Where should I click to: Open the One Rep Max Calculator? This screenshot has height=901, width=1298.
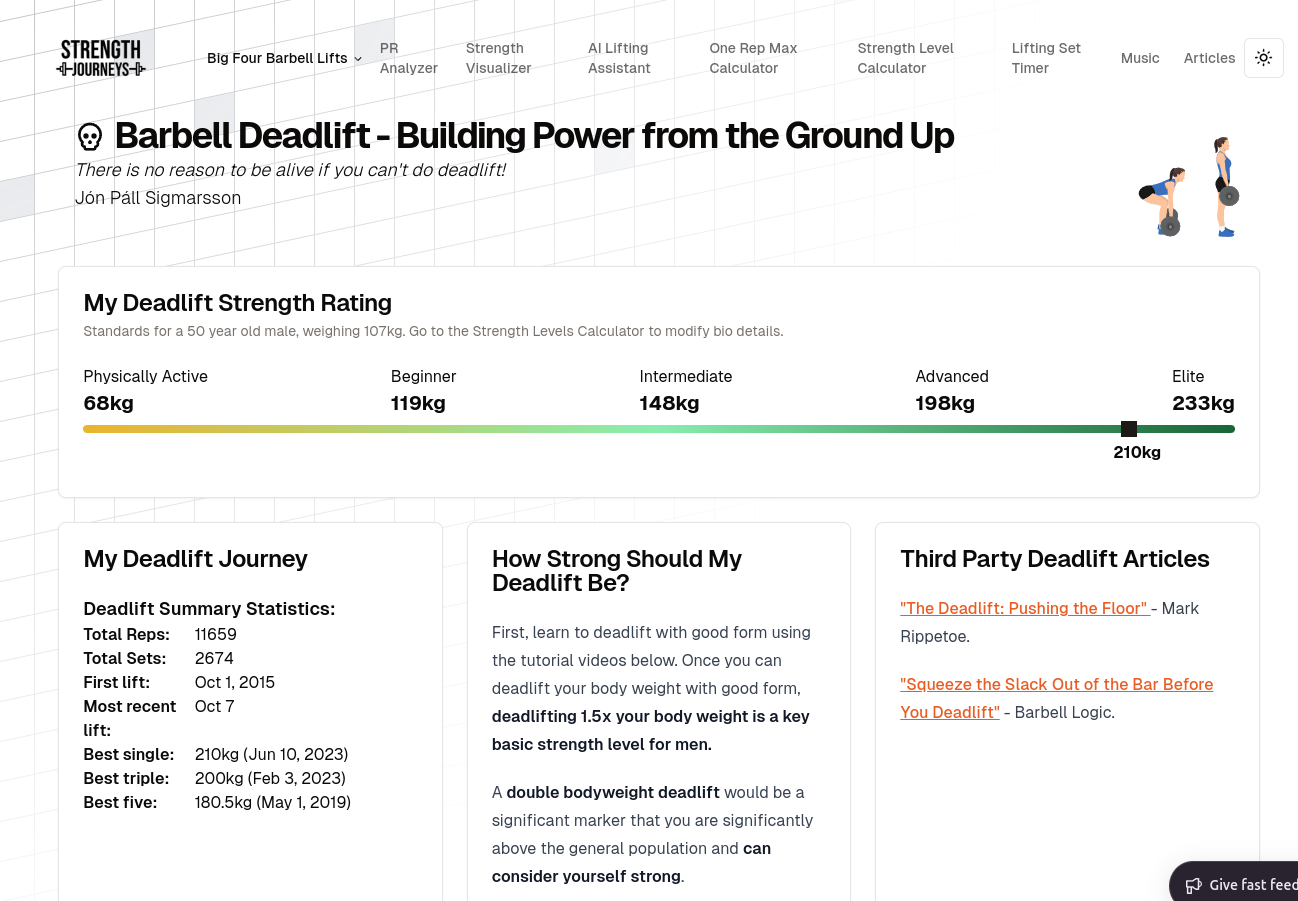(753, 58)
